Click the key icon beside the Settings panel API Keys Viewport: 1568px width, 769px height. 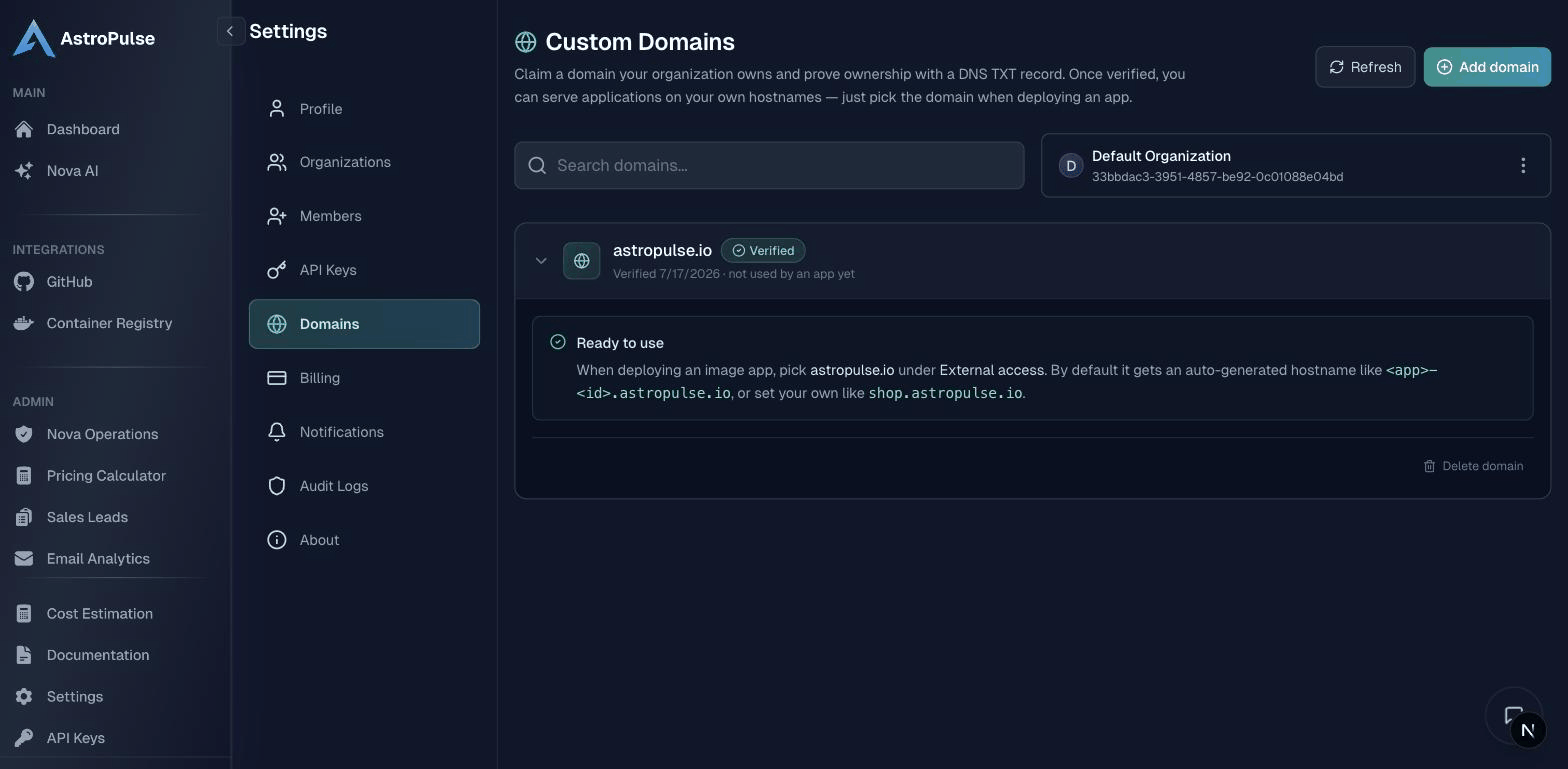click(277, 270)
